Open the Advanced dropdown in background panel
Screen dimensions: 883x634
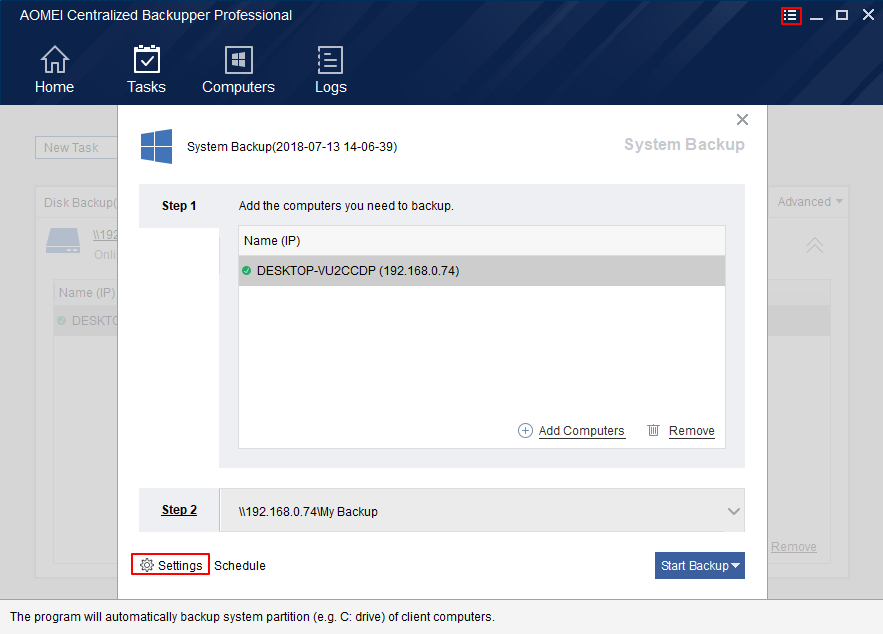810,202
